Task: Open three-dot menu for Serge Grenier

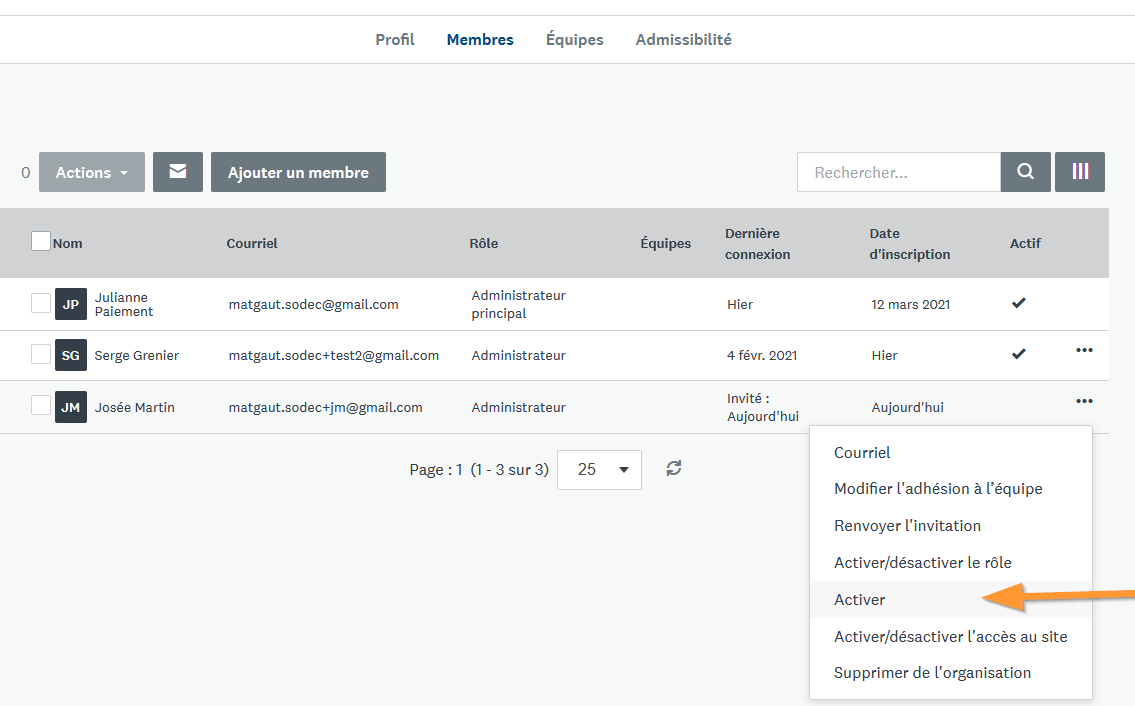Action: click(1084, 351)
